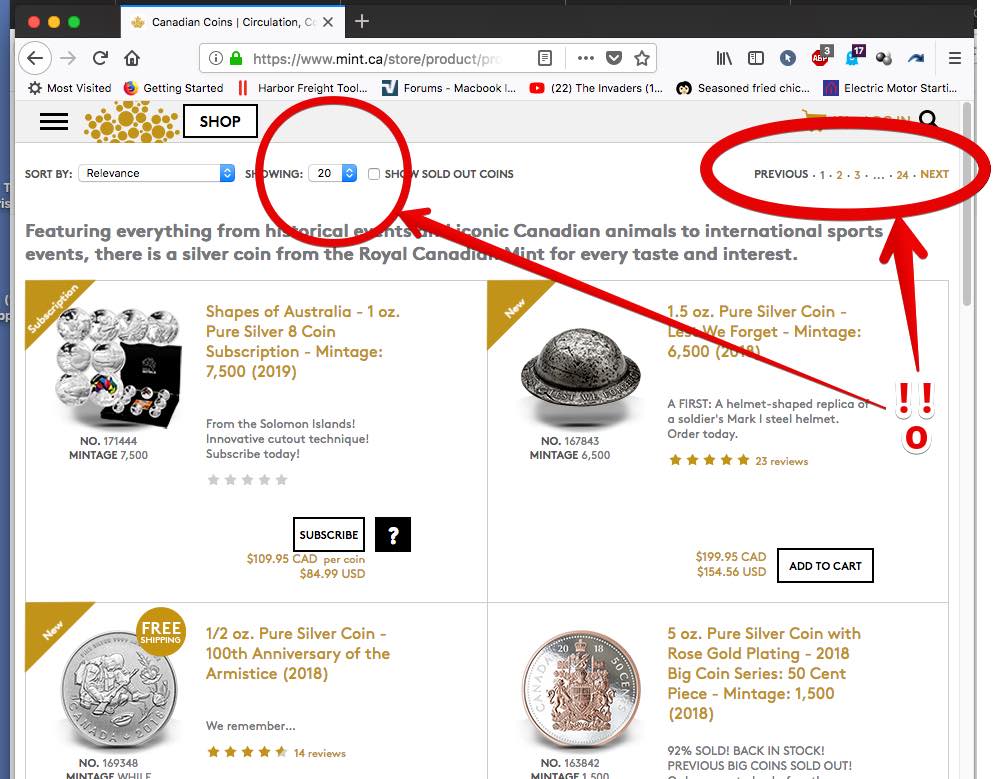Open the Showing 20 items dropdown

coord(333,173)
